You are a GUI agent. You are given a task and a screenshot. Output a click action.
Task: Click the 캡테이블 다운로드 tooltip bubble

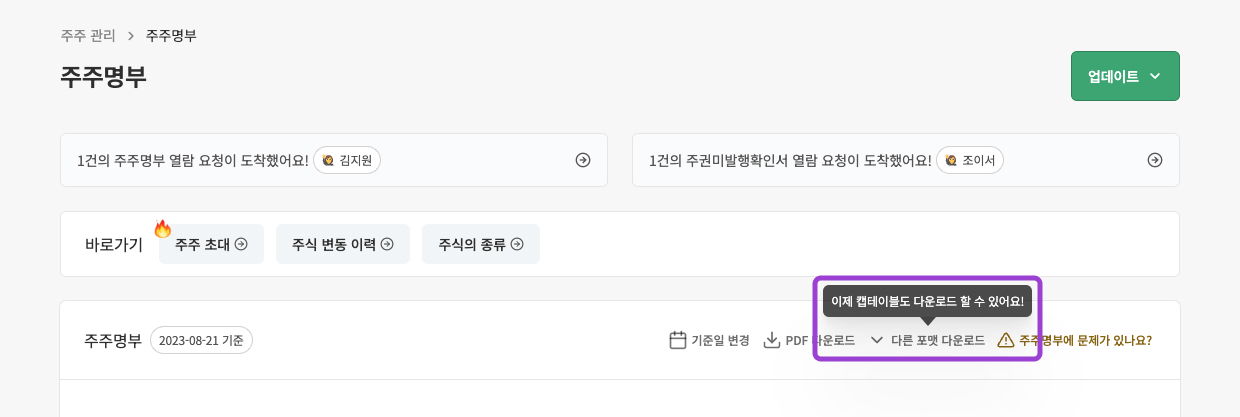pos(927,301)
